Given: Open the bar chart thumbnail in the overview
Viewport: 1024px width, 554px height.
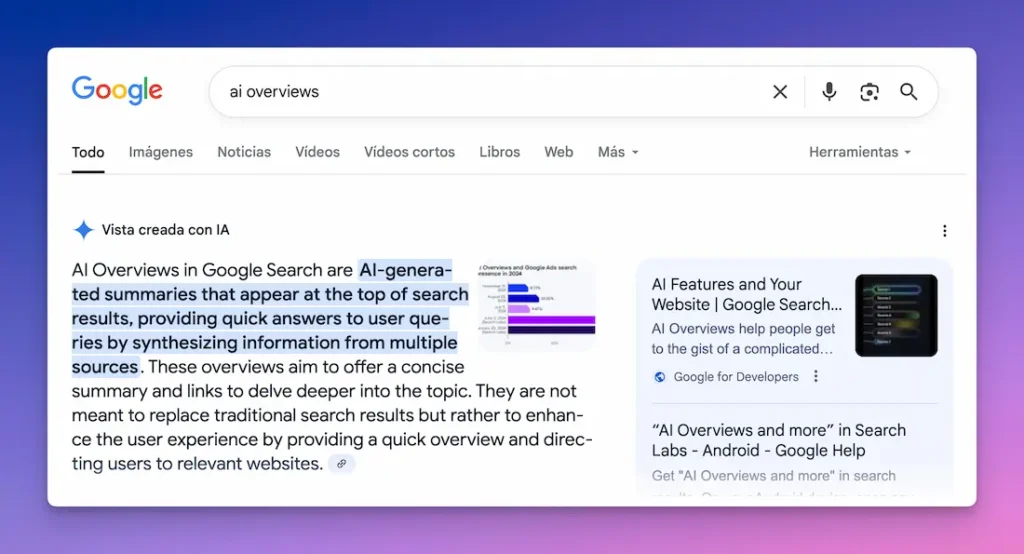Looking at the screenshot, I should pyautogui.click(x=537, y=304).
